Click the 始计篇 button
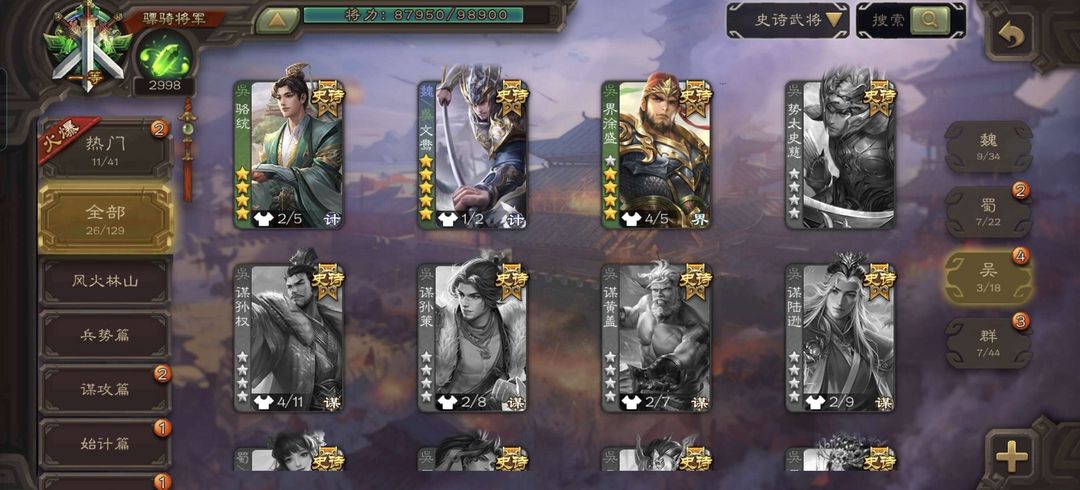1080x490 pixels. [x=105, y=443]
